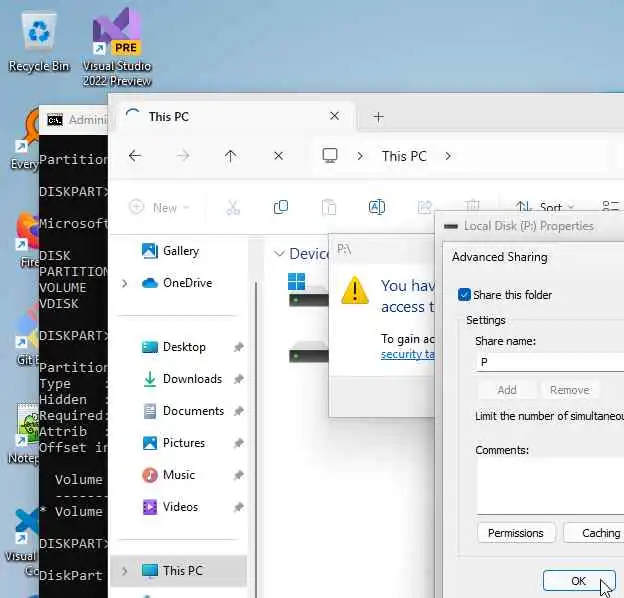This screenshot has height=598, width=624.
Task: Open the Sort dropdown menu
Action: tap(544, 206)
